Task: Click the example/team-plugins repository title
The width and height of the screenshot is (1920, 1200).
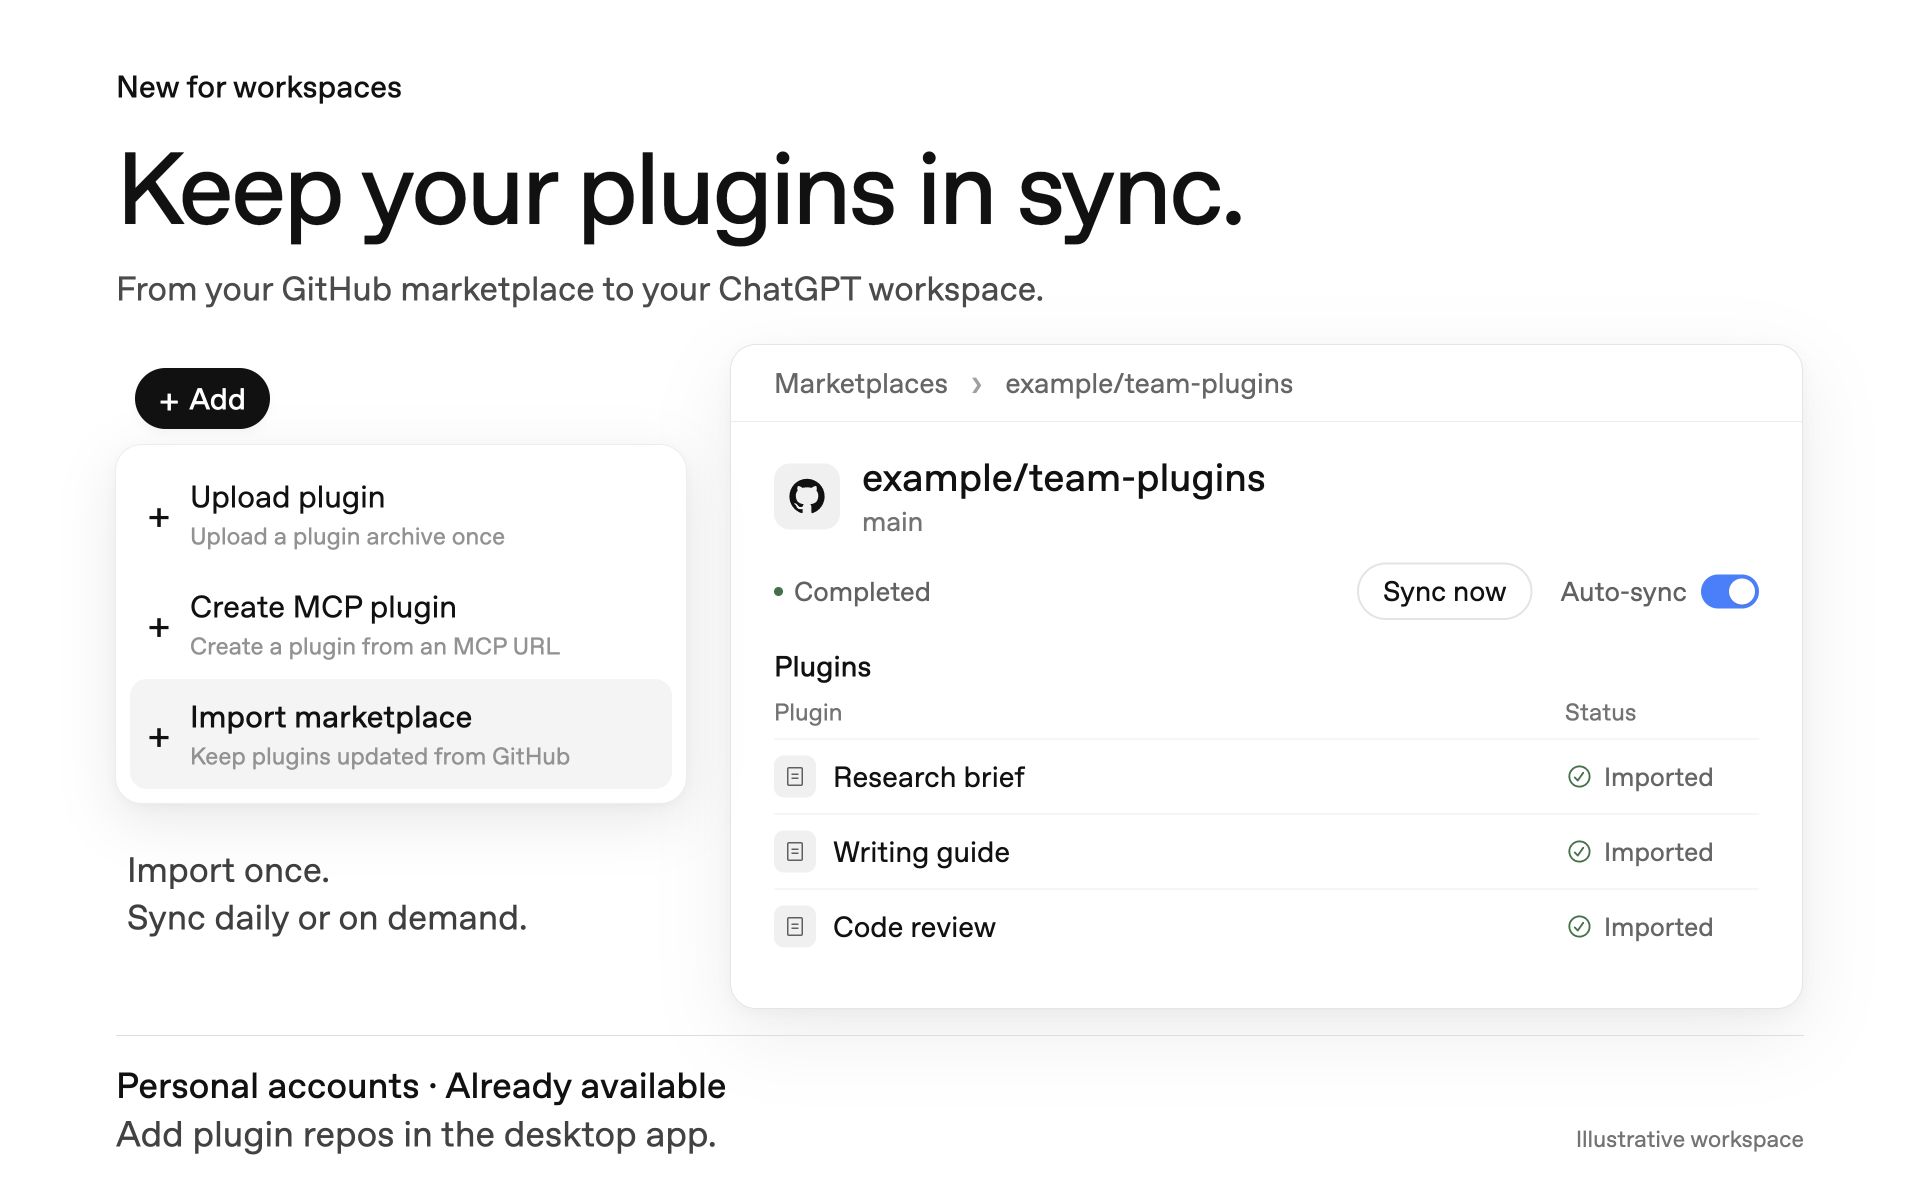Action: pyautogui.click(x=1063, y=478)
